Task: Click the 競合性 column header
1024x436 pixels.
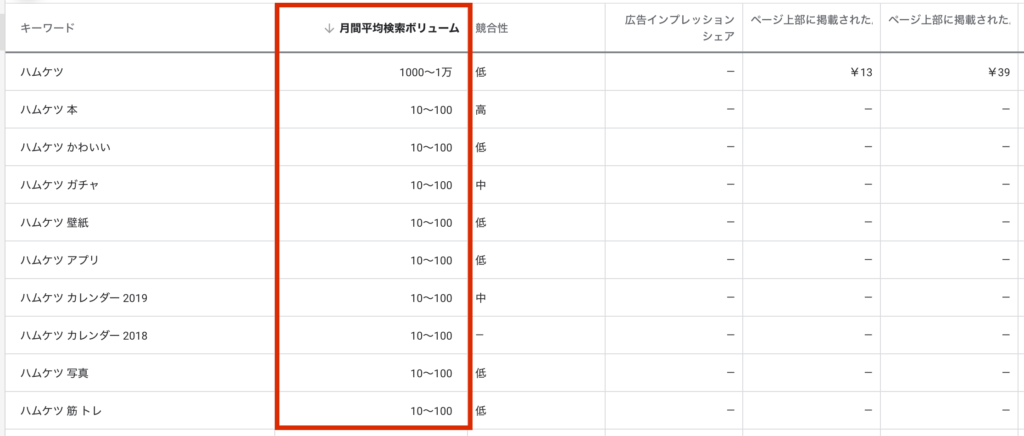Action: click(x=492, y=28)
